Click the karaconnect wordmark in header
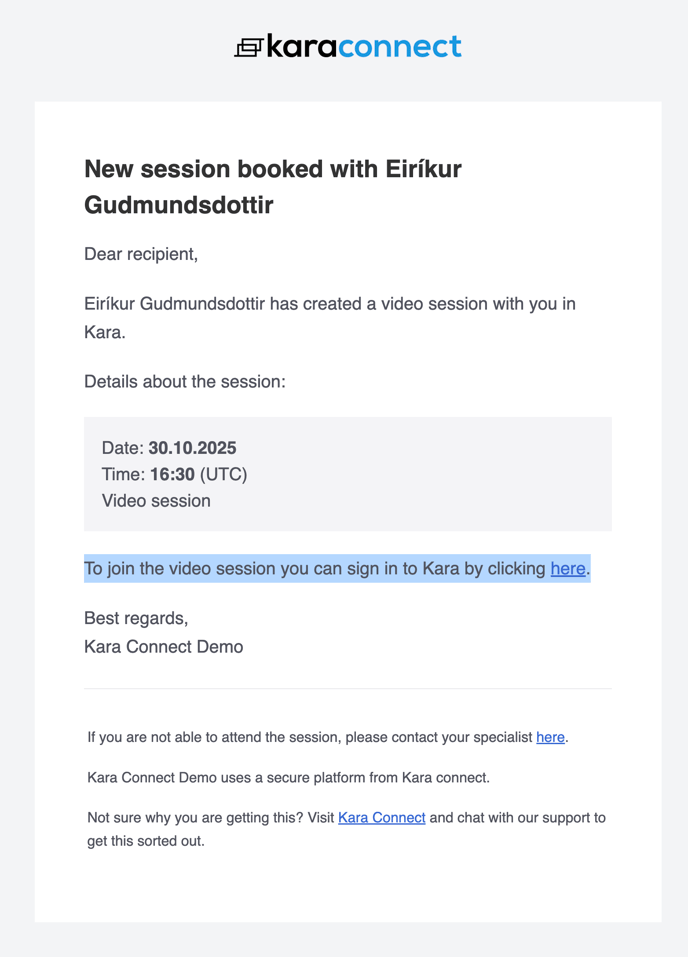The width and height of the screenshot is (688, 957). 364,46
